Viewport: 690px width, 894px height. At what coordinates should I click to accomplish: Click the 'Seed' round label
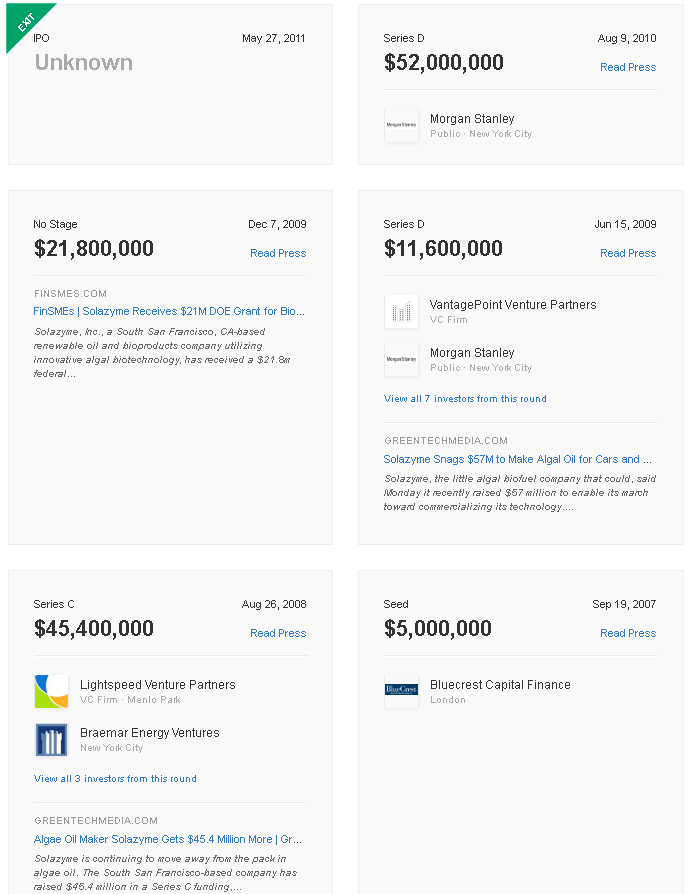tap(396, 604)
